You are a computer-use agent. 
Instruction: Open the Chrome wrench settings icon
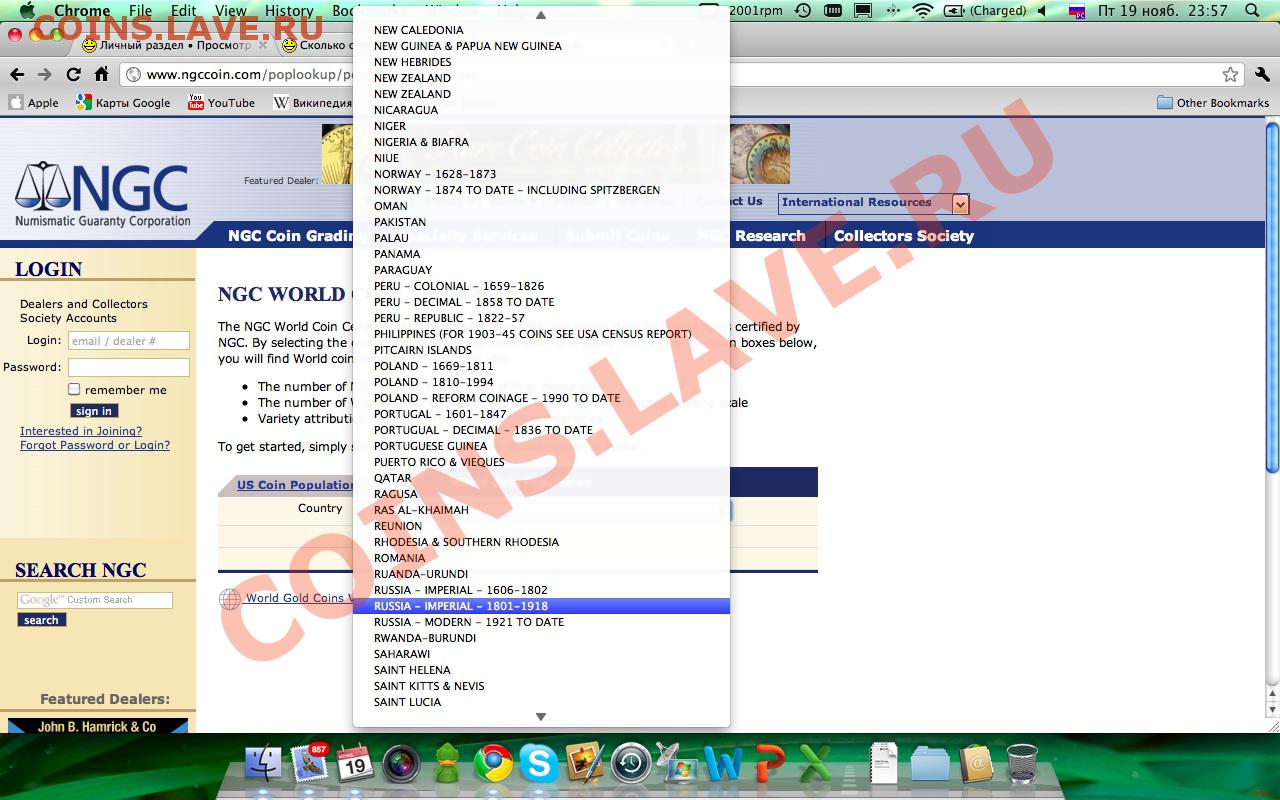pos(1264,75)
